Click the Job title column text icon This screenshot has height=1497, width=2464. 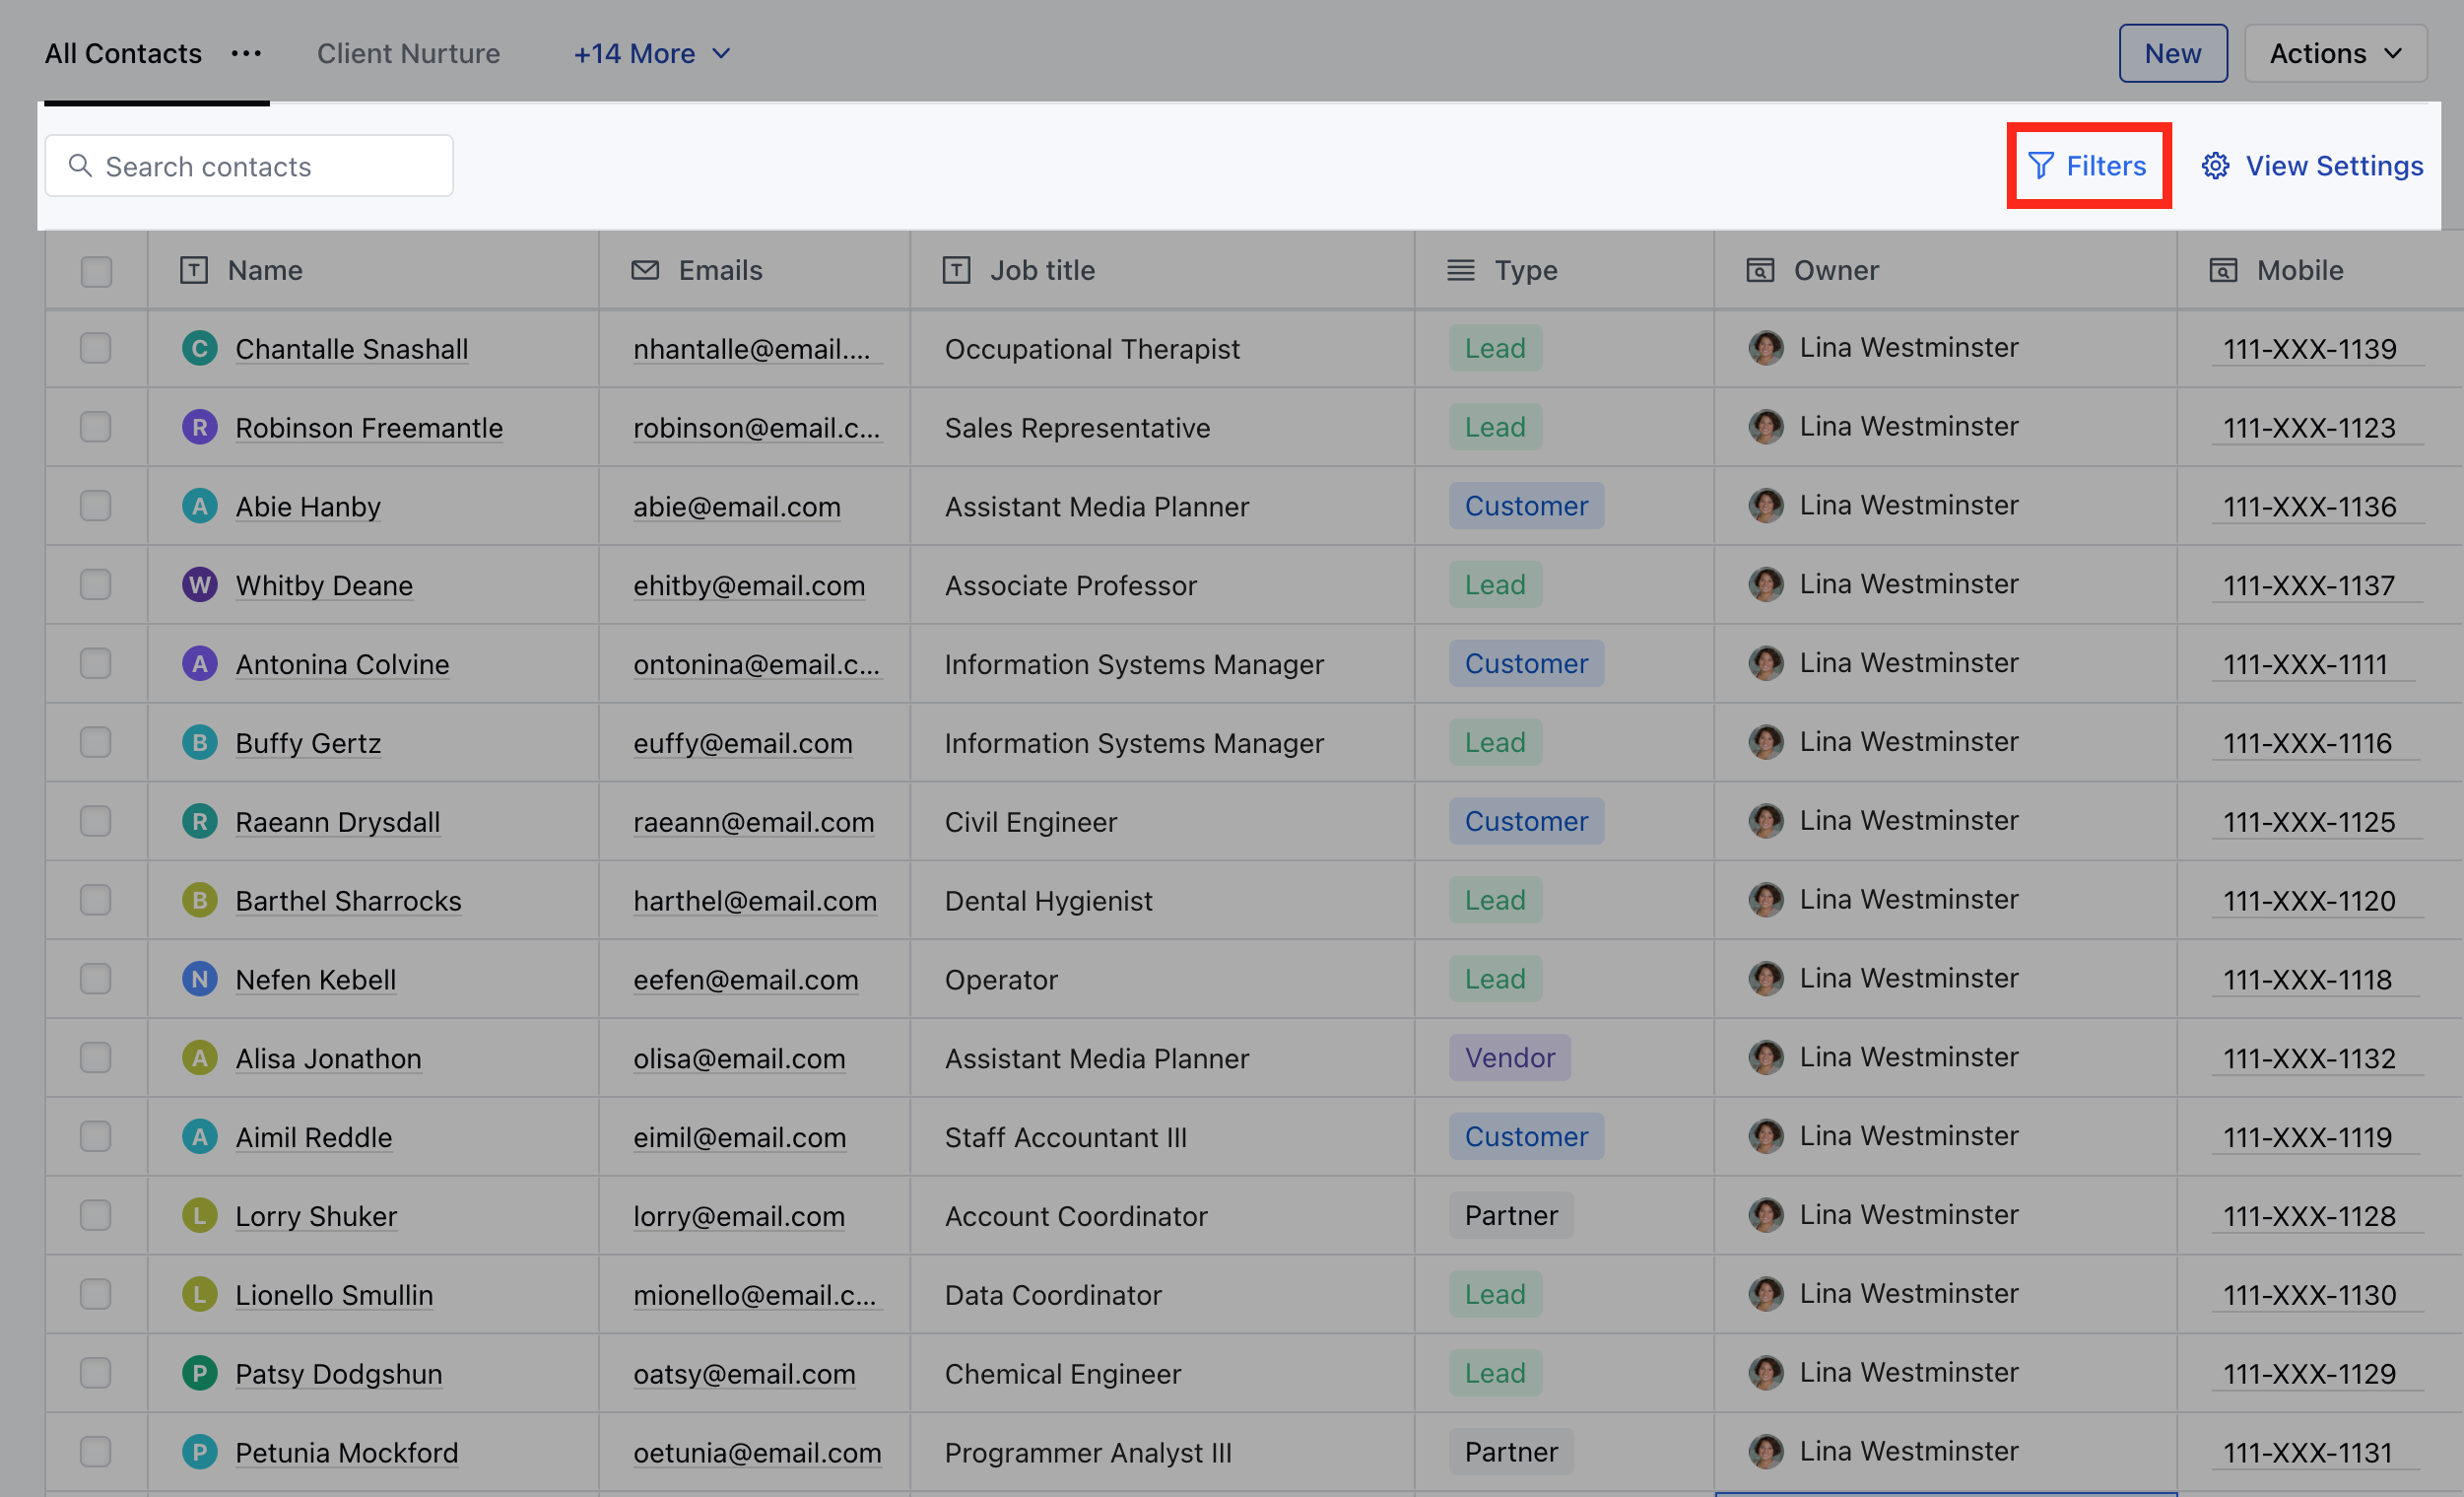pos(956,270)
